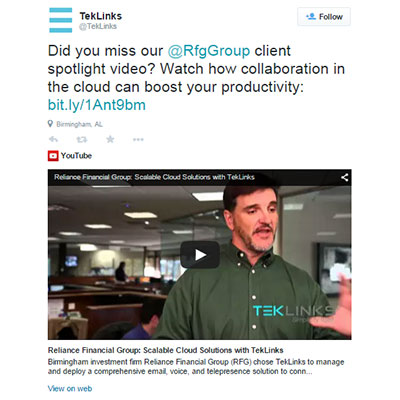Open bold video title below thumbnail
The image size is (400, 400).
coord(165,350)
